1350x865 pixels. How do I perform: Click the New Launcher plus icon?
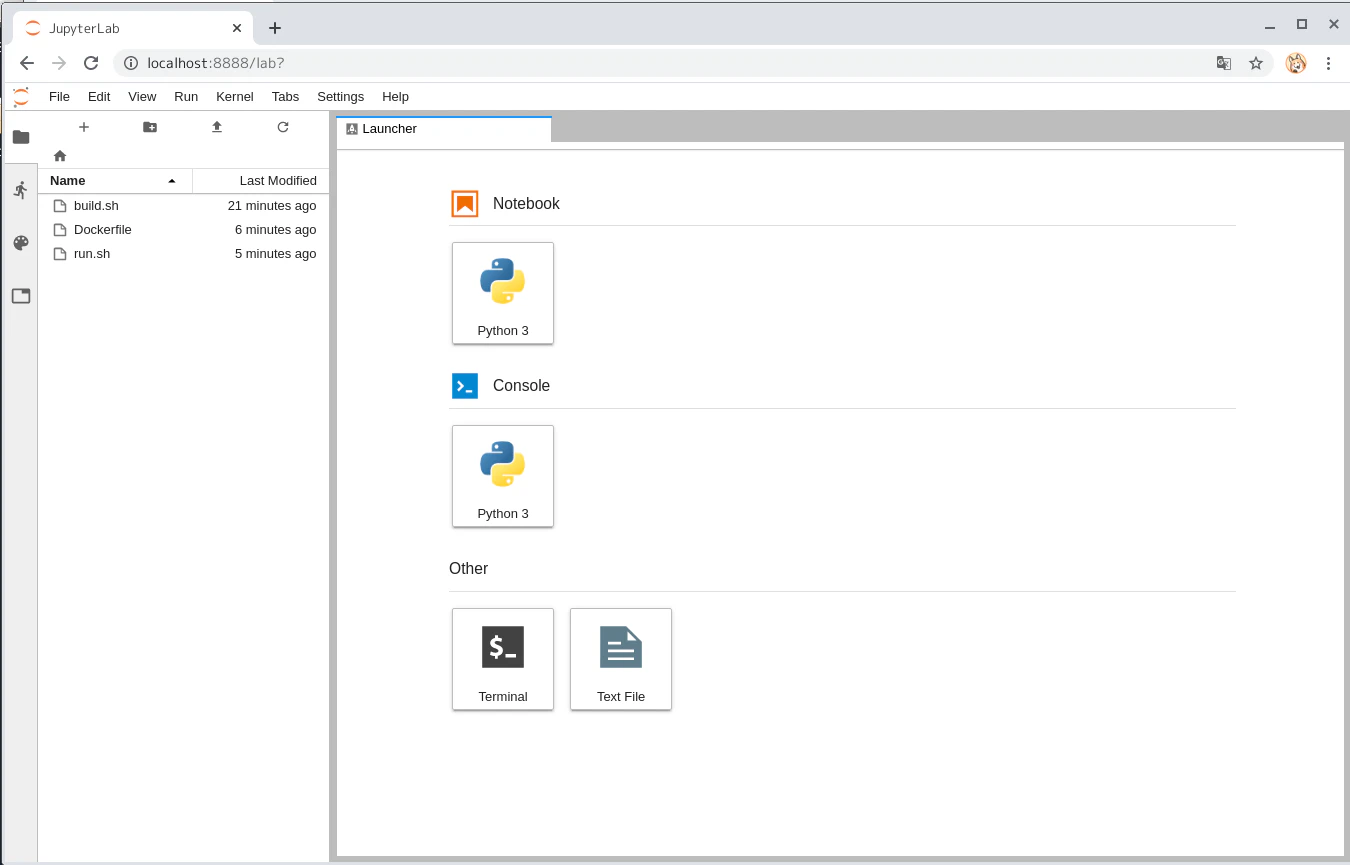(84, 127)
